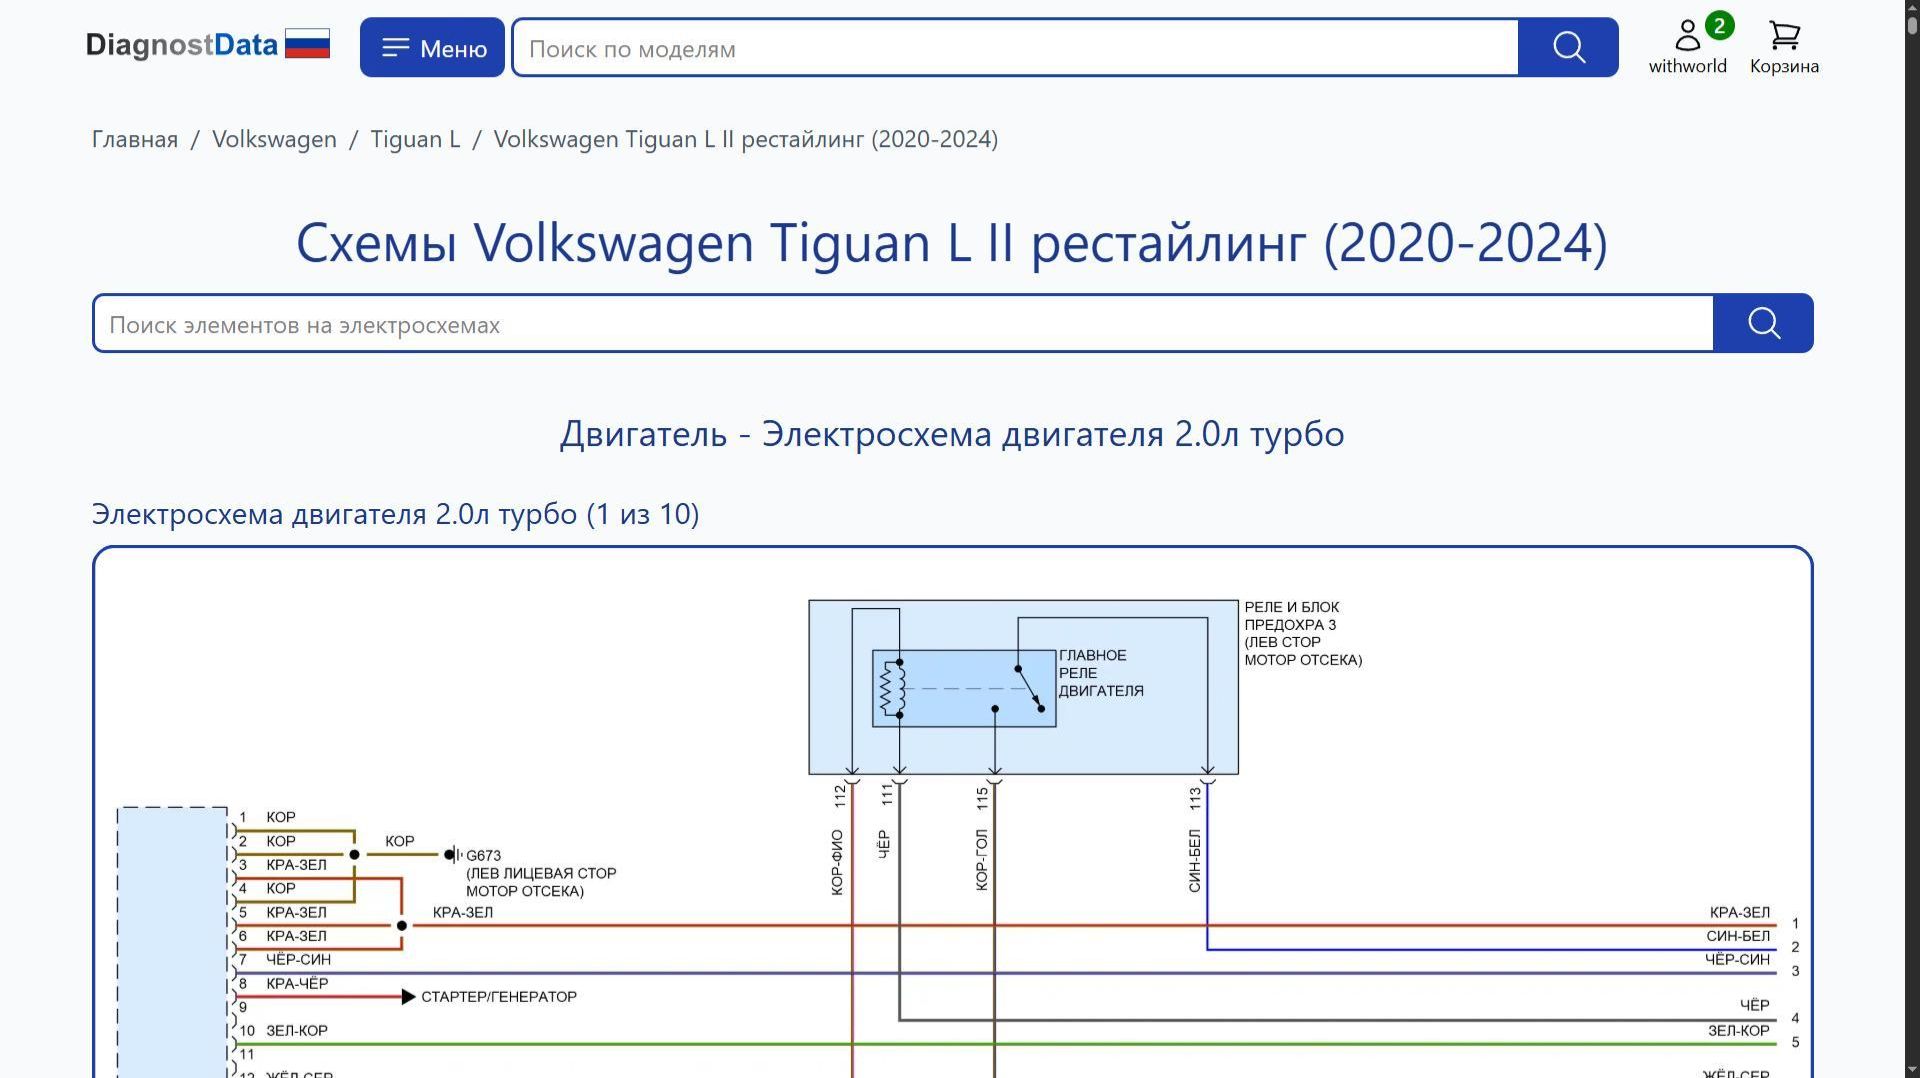Click connector pin number 112
This screenshot has width=1920, height=1078.
840,797
